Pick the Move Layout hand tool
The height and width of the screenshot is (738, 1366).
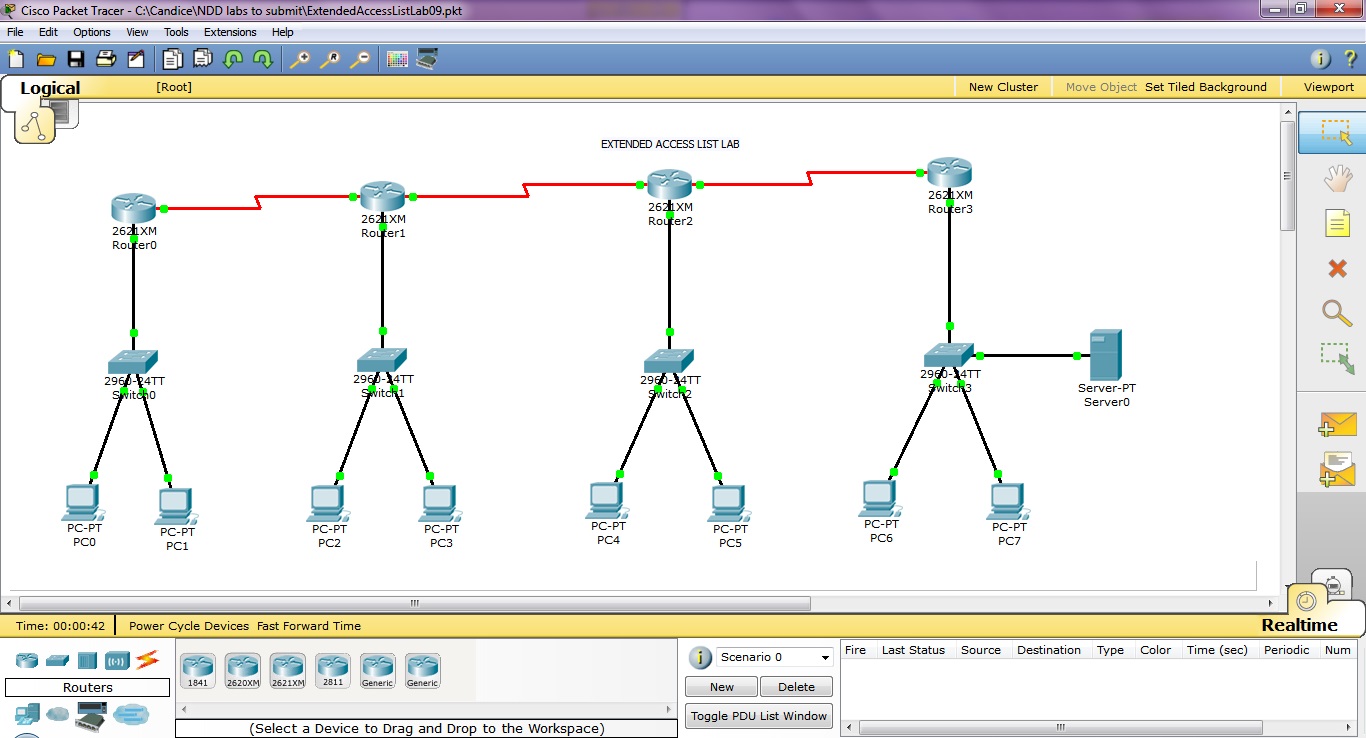(x=1337, y=179)
